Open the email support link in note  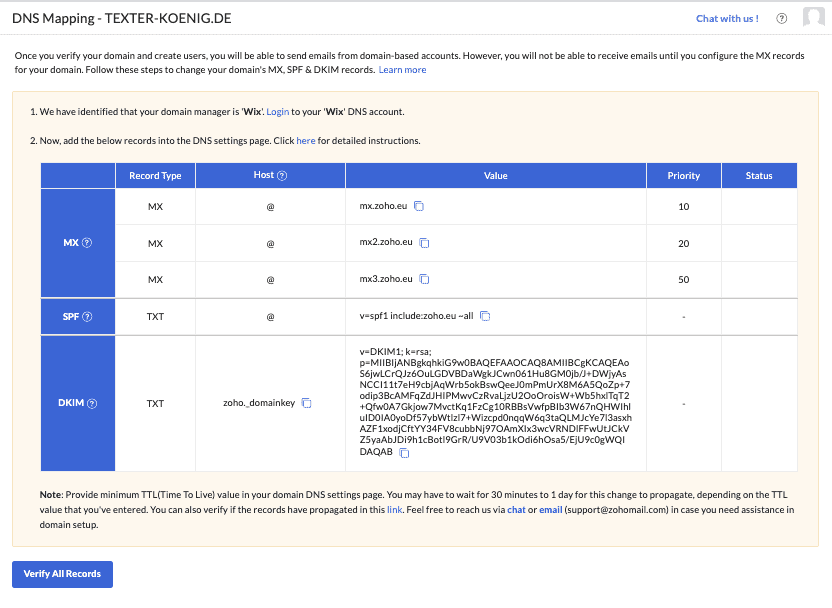[x=551, y=510]
